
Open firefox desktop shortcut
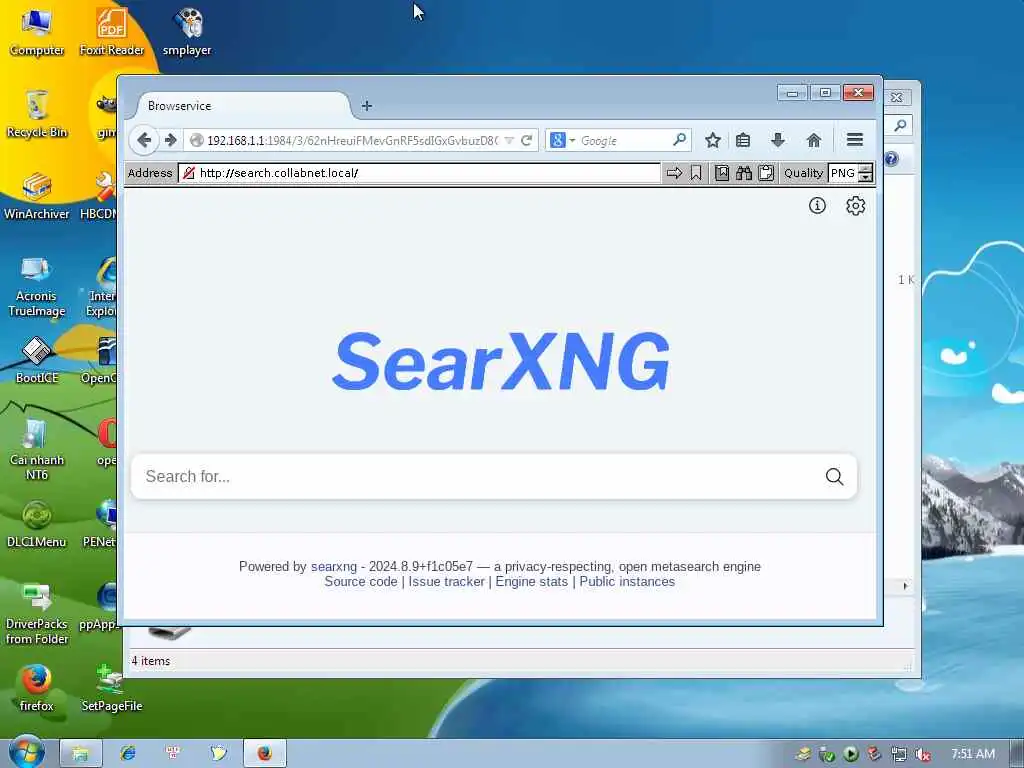click(37, 688)
